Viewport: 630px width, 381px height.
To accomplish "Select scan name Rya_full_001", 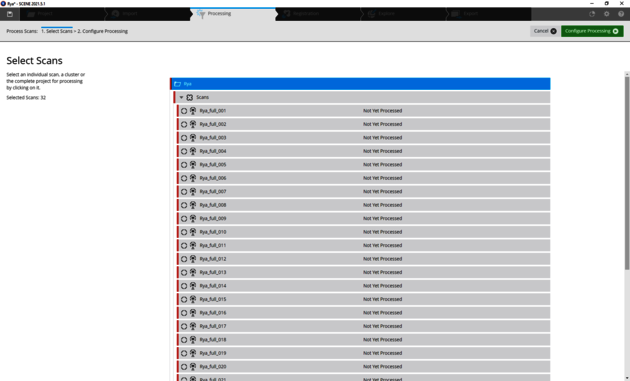I will tap(213, 111).
